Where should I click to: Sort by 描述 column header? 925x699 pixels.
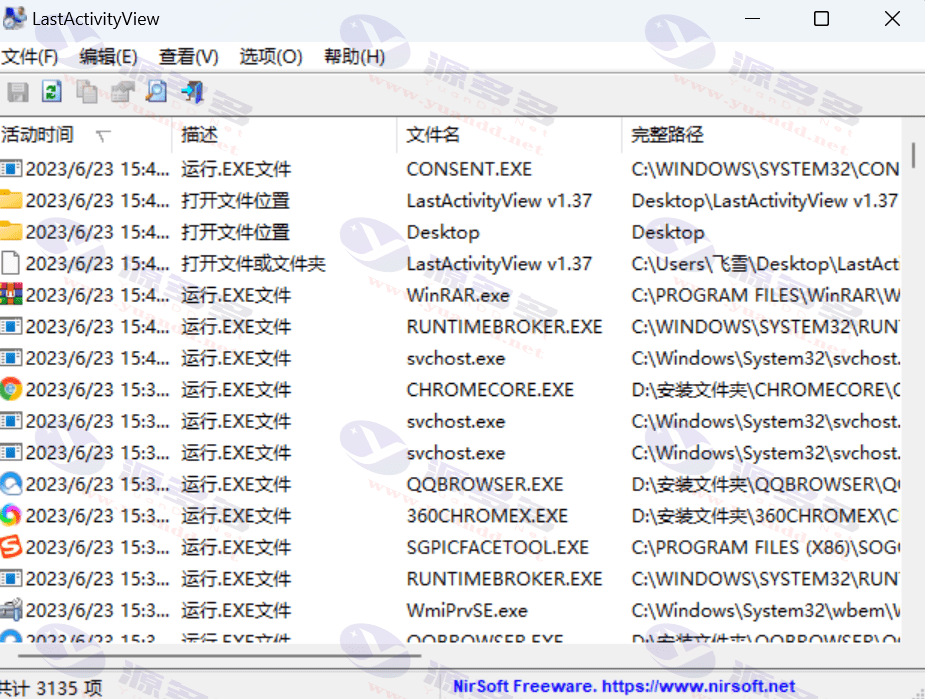coord(284,135)
